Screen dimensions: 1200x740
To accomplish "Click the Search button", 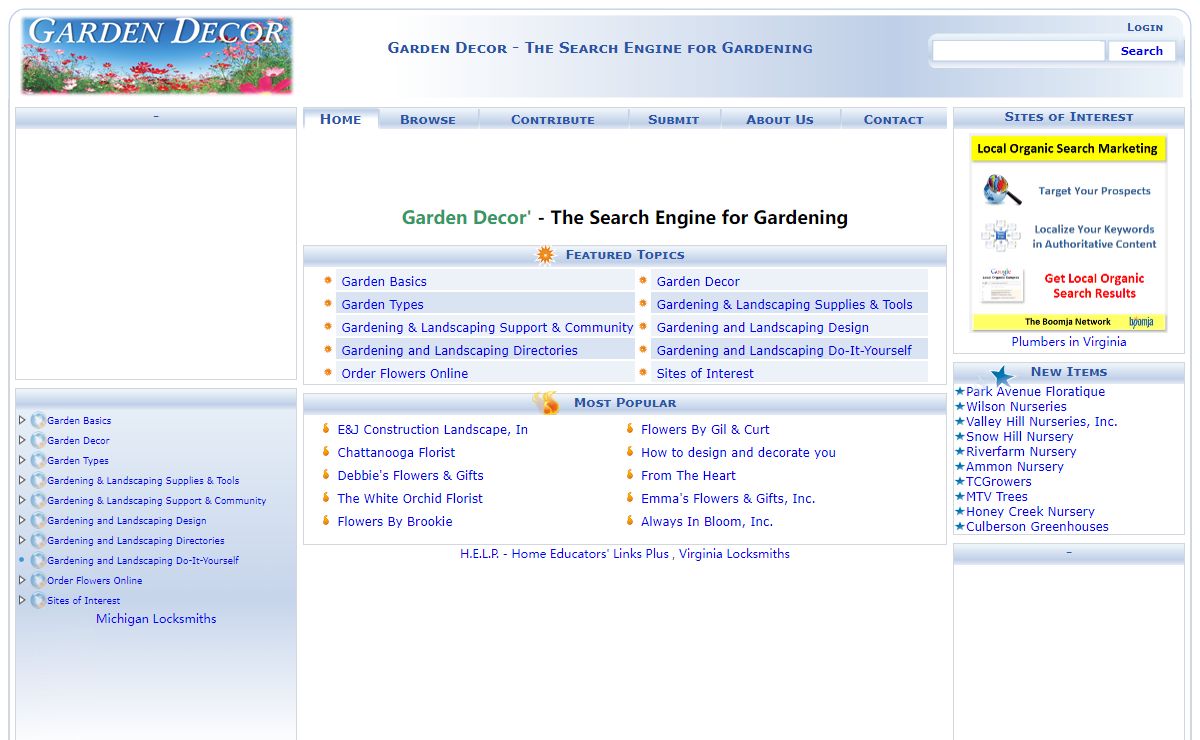I will (1141, 51).
